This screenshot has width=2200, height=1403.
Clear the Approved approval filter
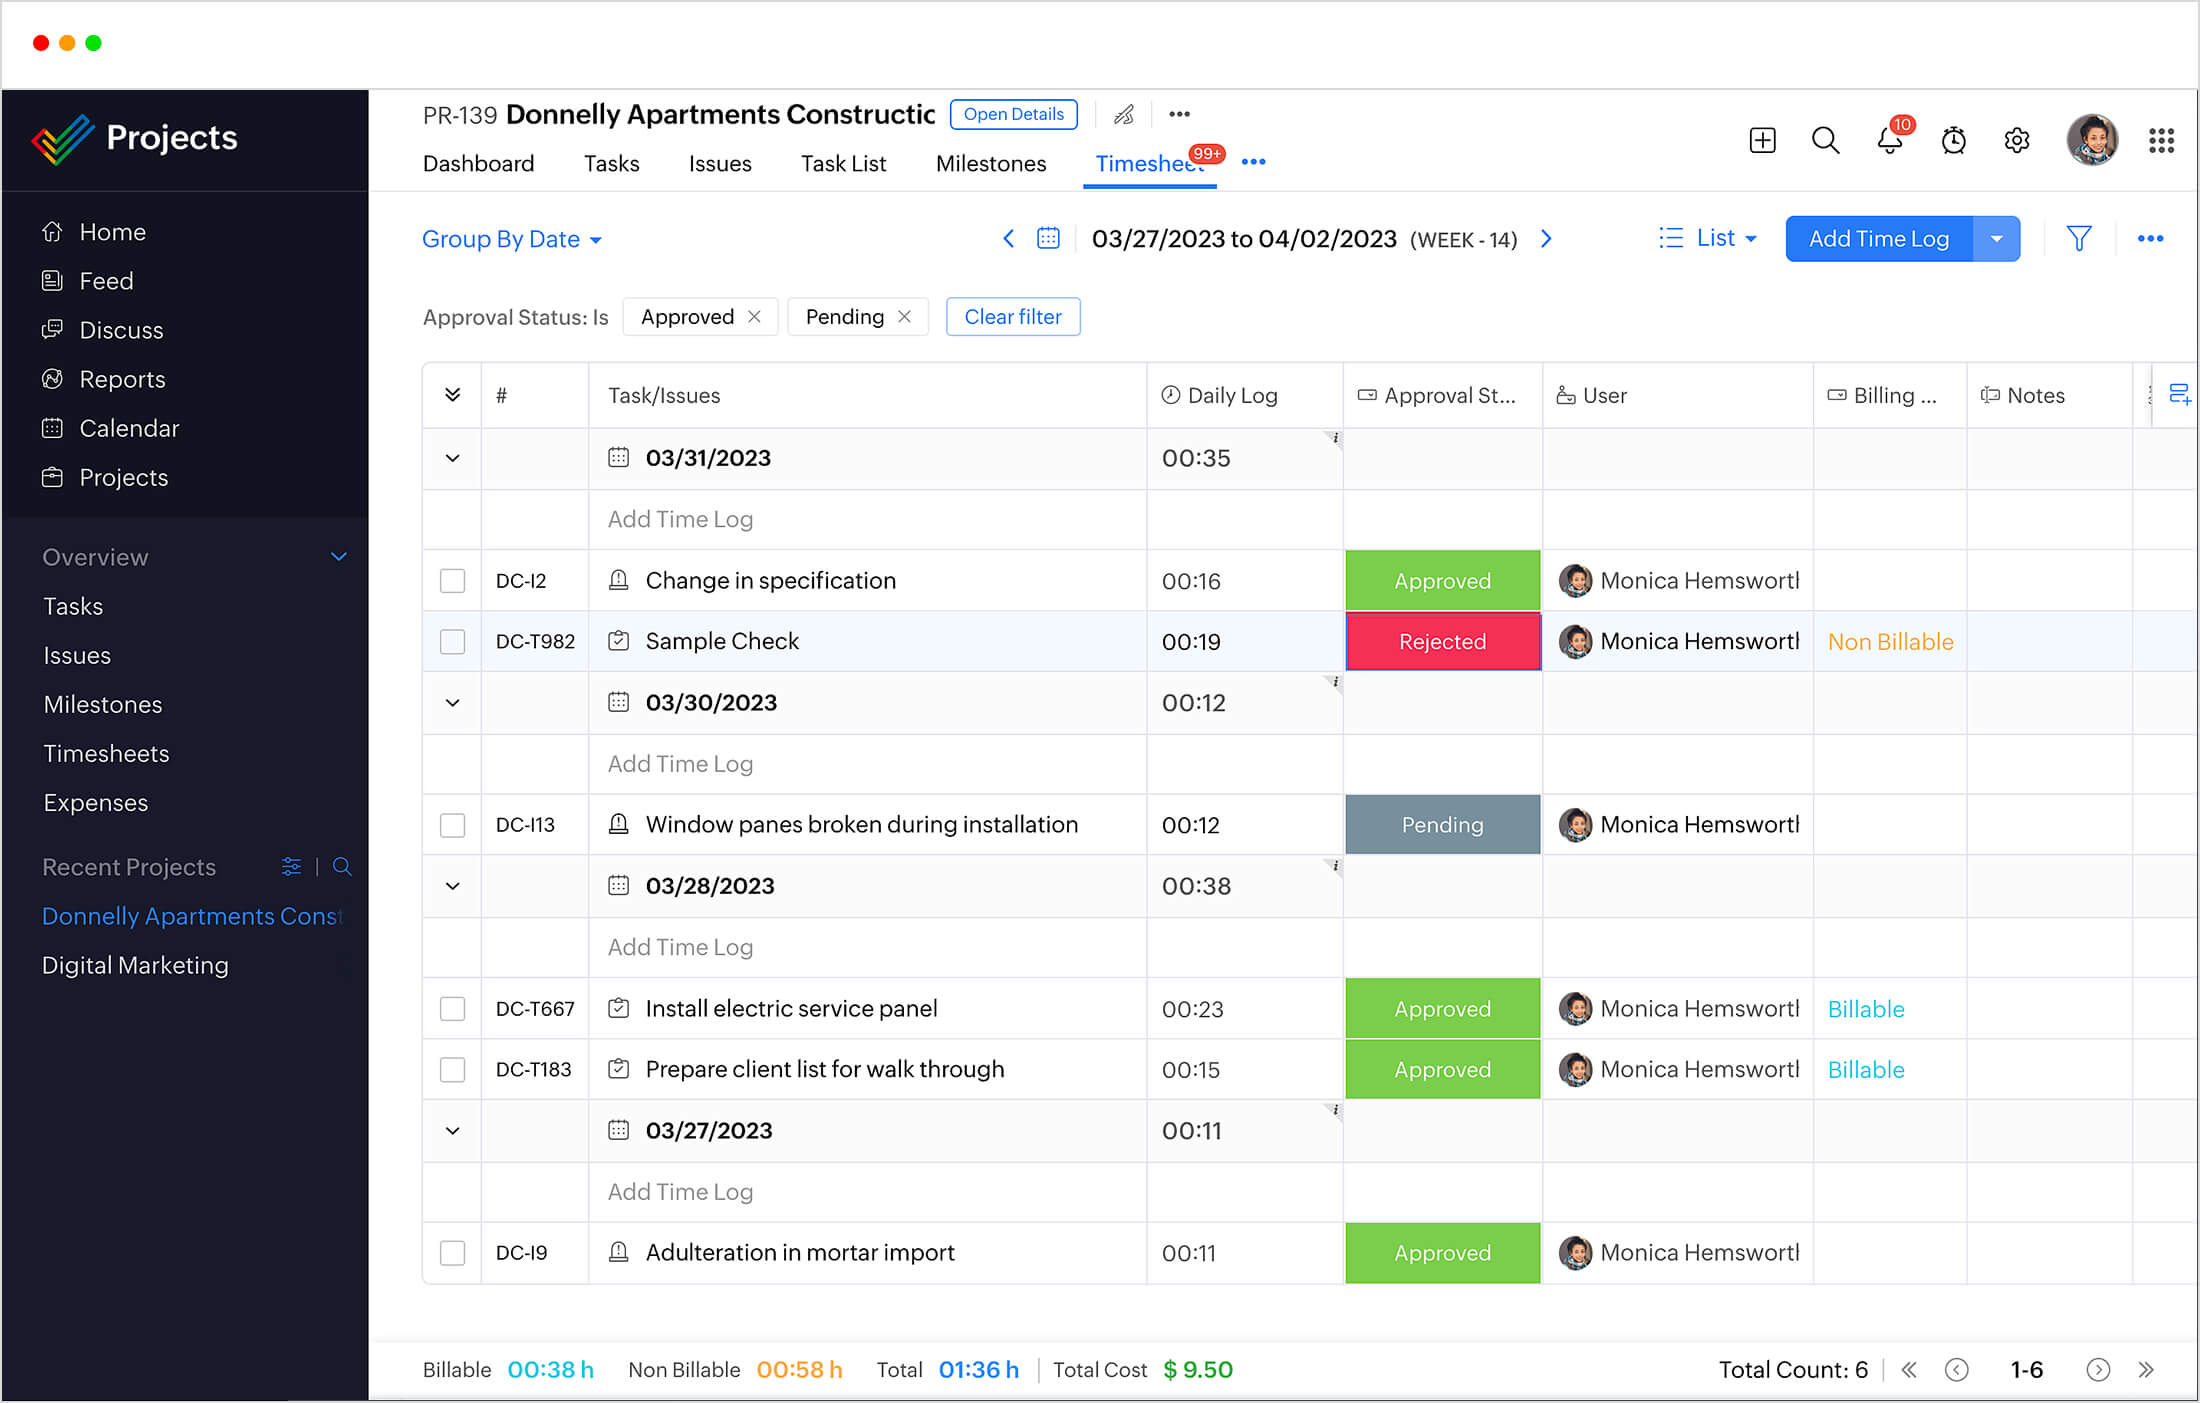(x=755, y=316)
